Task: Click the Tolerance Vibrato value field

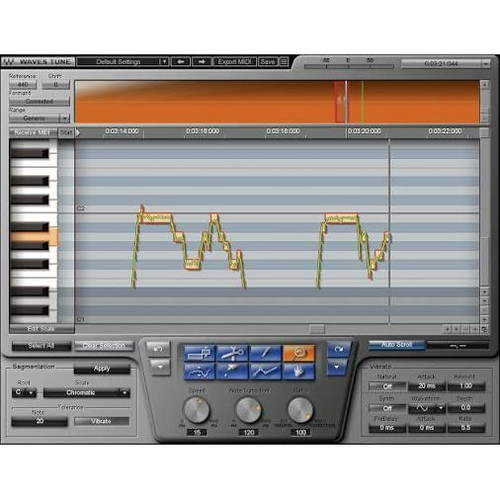Action: tap(101, 421)
